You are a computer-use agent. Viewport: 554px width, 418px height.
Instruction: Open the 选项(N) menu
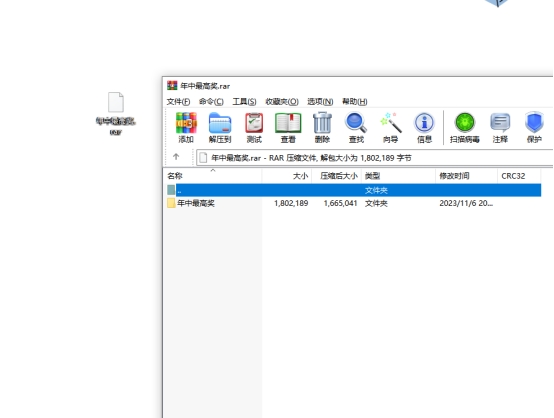tap(320, 102)
